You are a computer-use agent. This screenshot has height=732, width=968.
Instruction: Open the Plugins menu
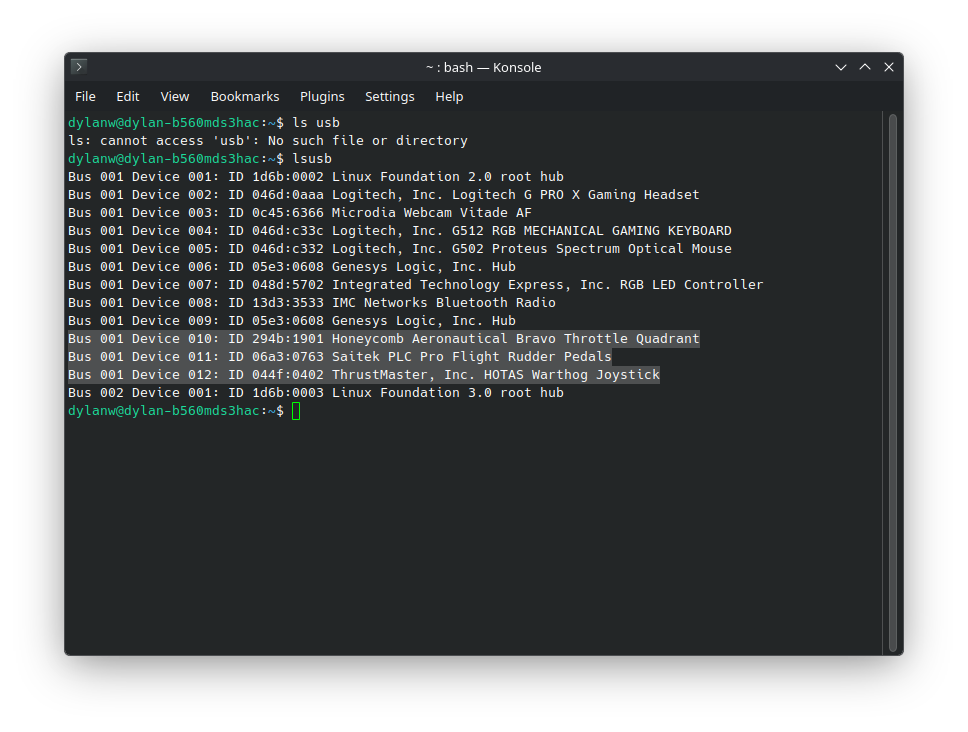[322, 97]
